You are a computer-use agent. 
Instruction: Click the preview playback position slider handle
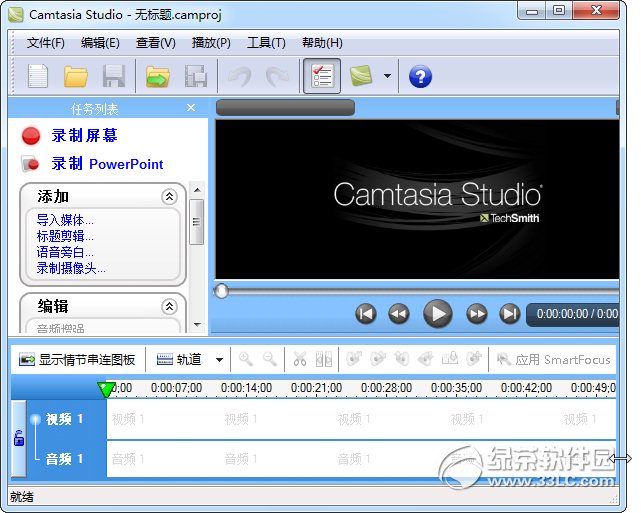coord(222,291)
